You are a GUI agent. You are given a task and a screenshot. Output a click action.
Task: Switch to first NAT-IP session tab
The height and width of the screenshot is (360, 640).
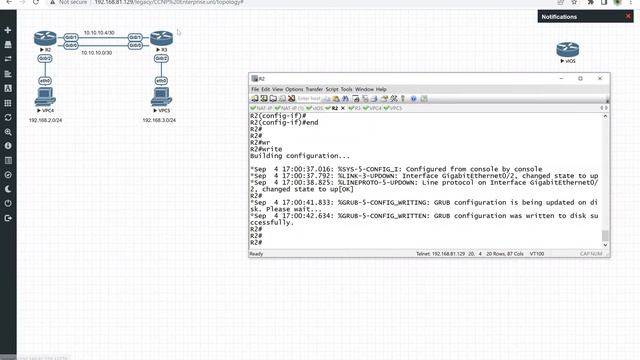pyautogui.click(x=261, y=108)
